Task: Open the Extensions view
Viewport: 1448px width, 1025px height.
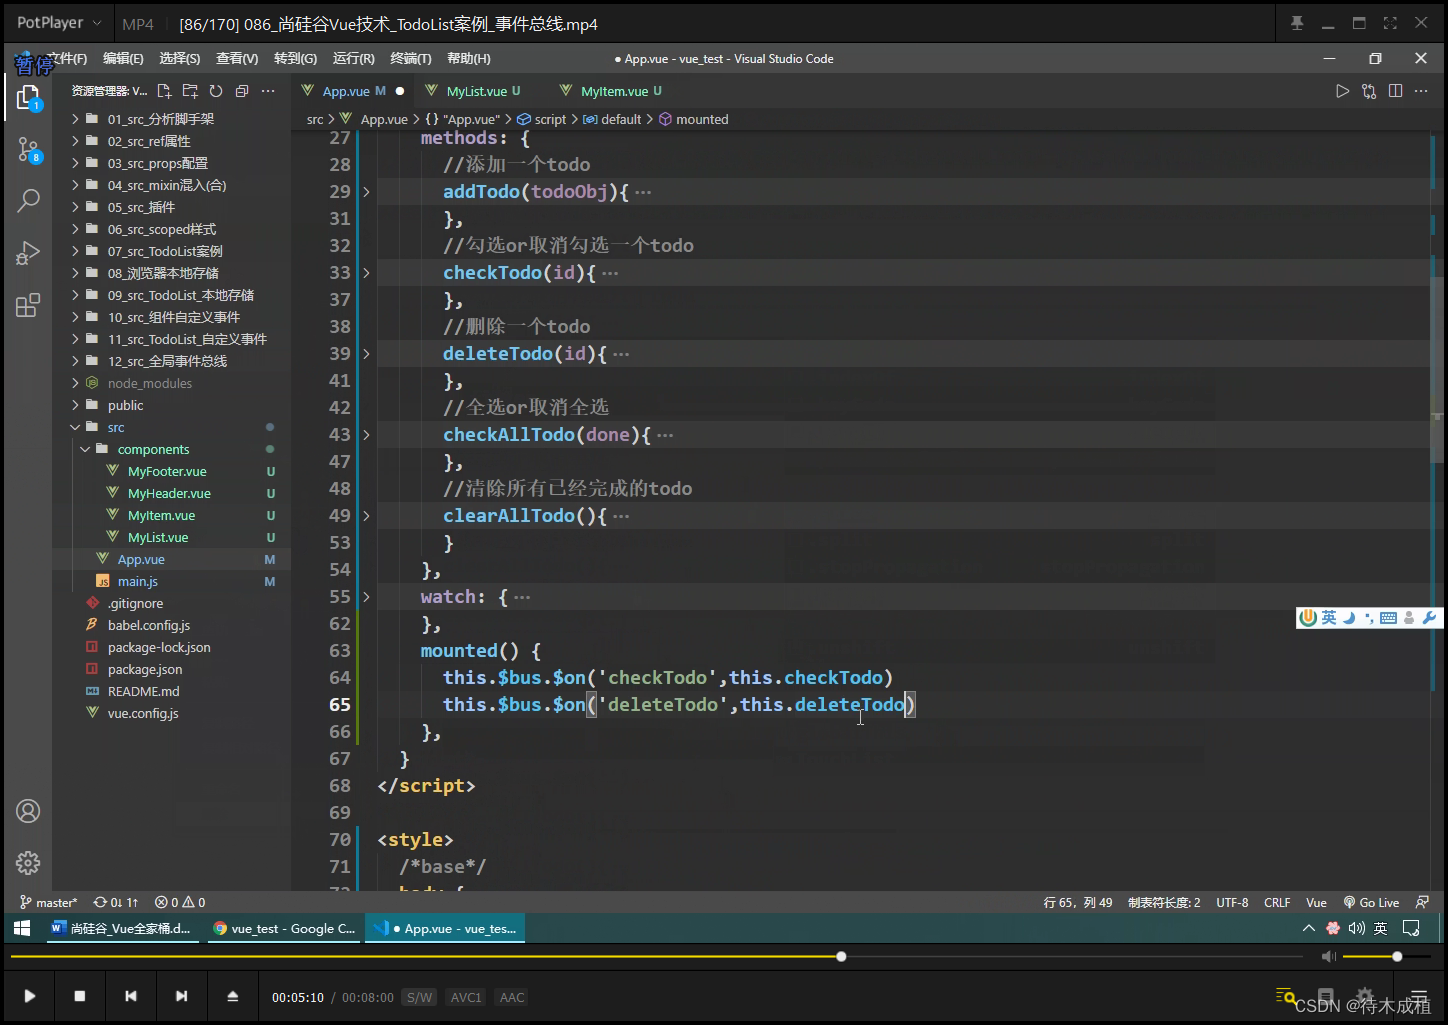Action: click(28, 305)
